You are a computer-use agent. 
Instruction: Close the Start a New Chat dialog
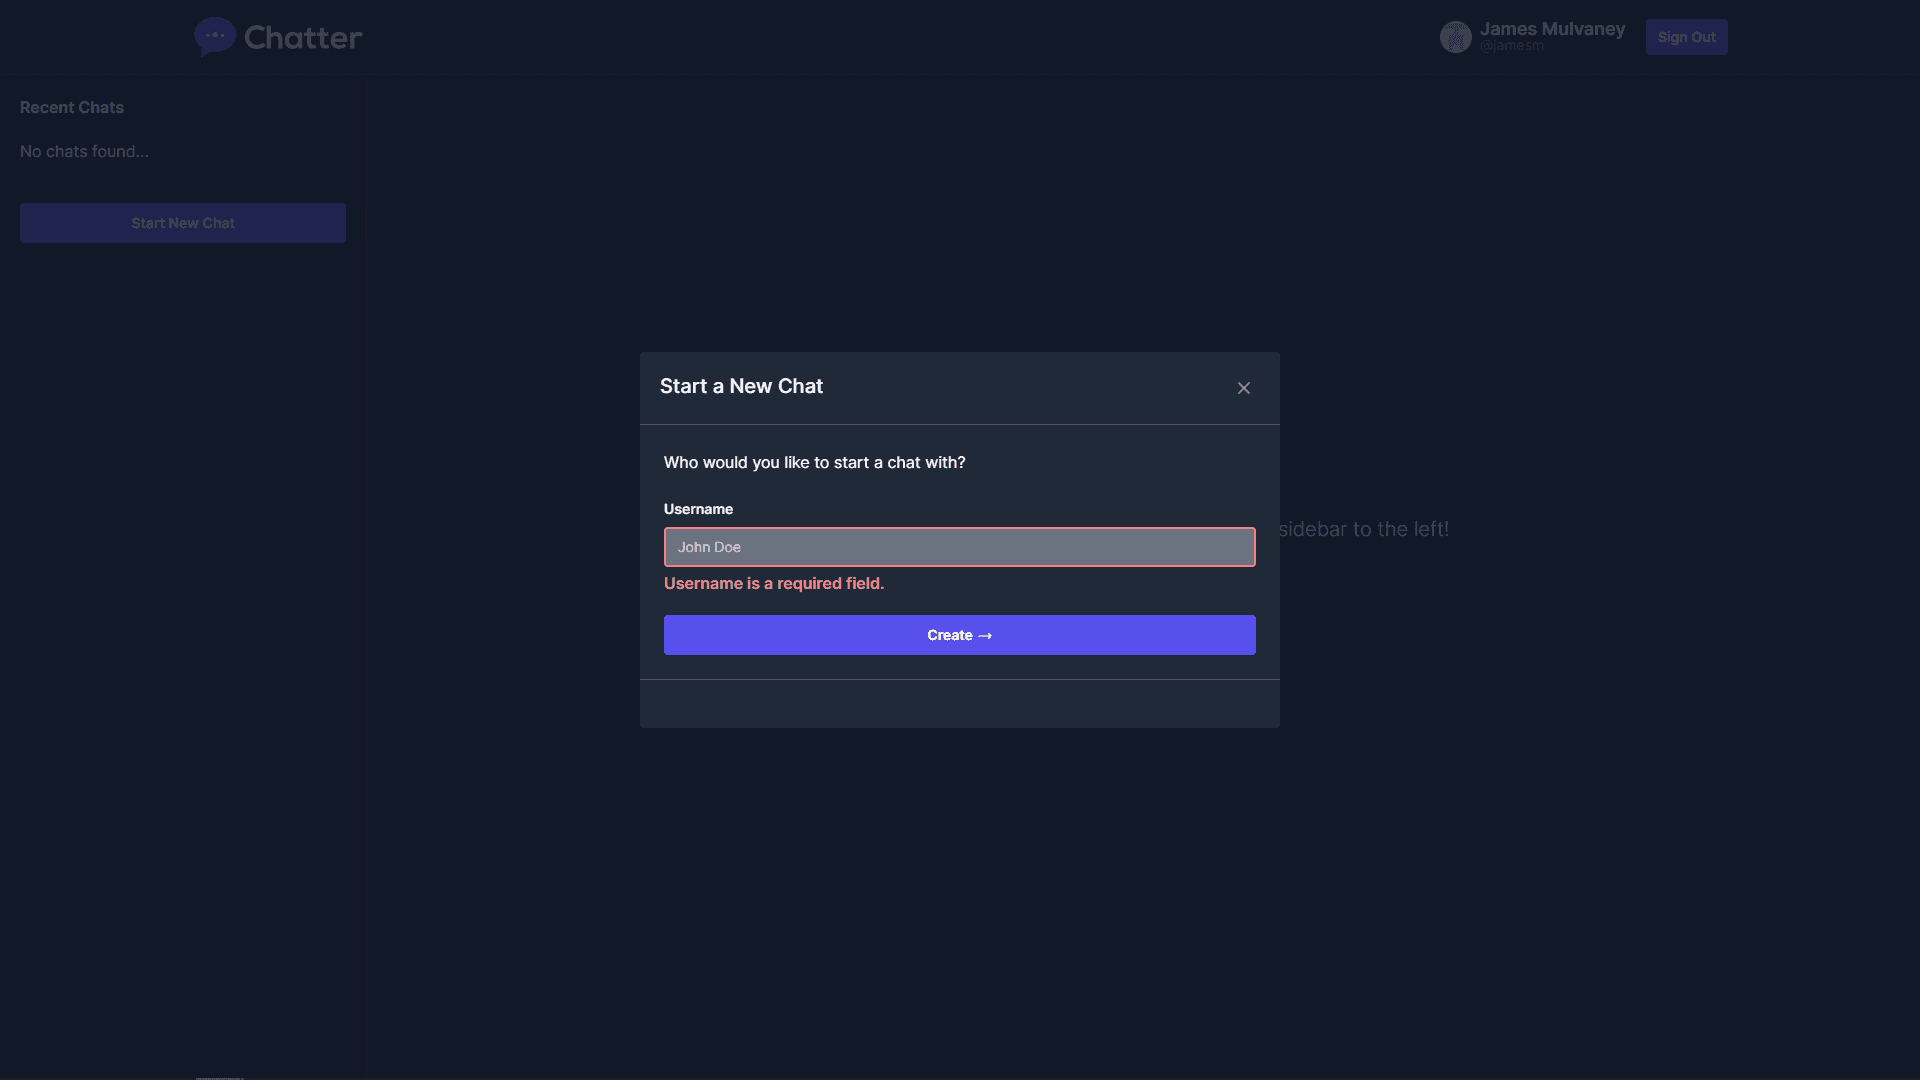pyautogui.click(x=1243, y=388)
